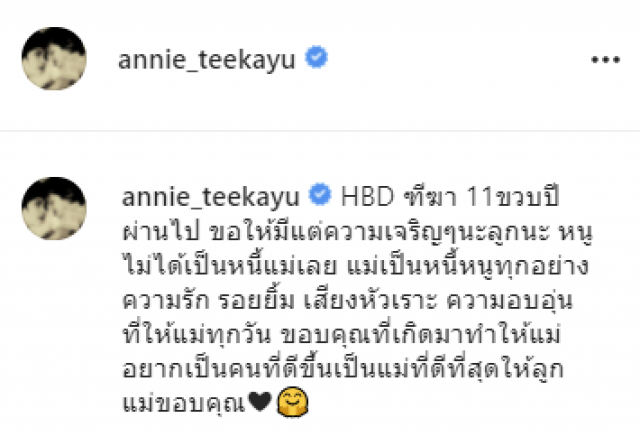Open the profile picture beside the caption

click(x=54, y=208)
